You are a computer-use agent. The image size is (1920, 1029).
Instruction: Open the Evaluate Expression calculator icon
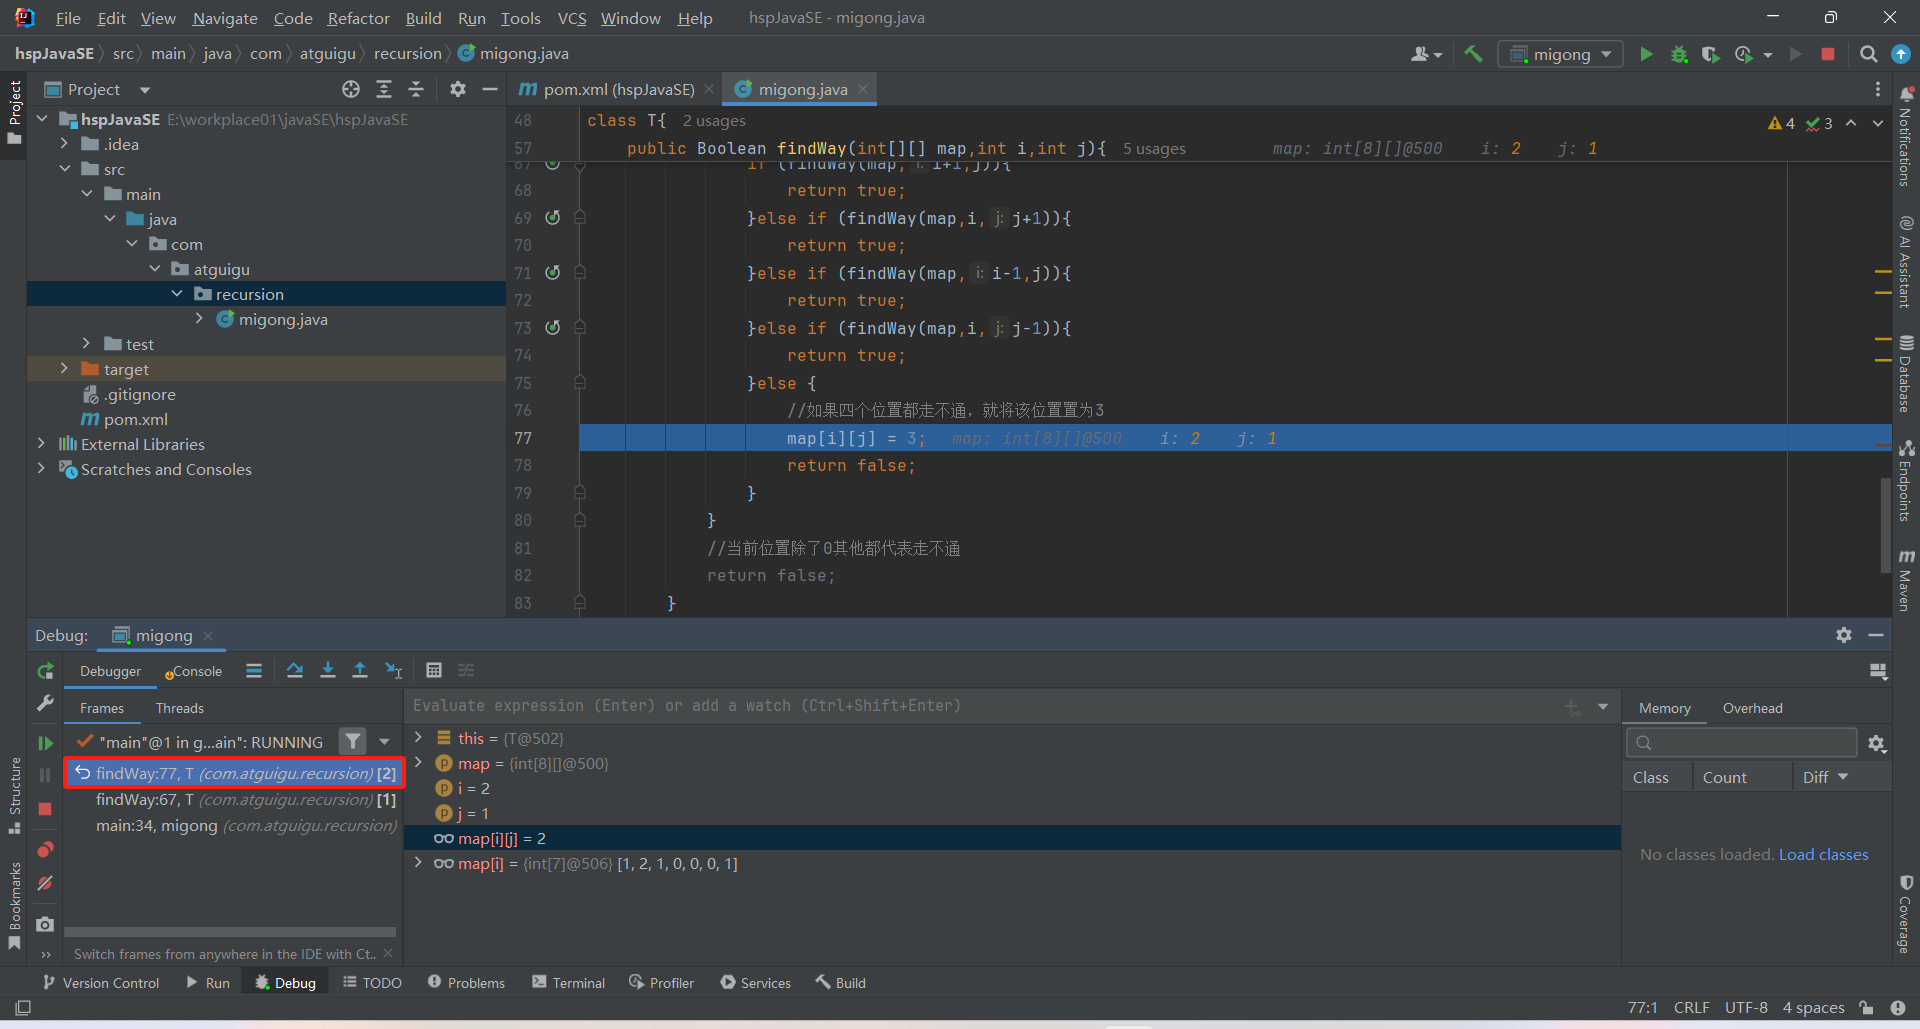coord(434,671)
